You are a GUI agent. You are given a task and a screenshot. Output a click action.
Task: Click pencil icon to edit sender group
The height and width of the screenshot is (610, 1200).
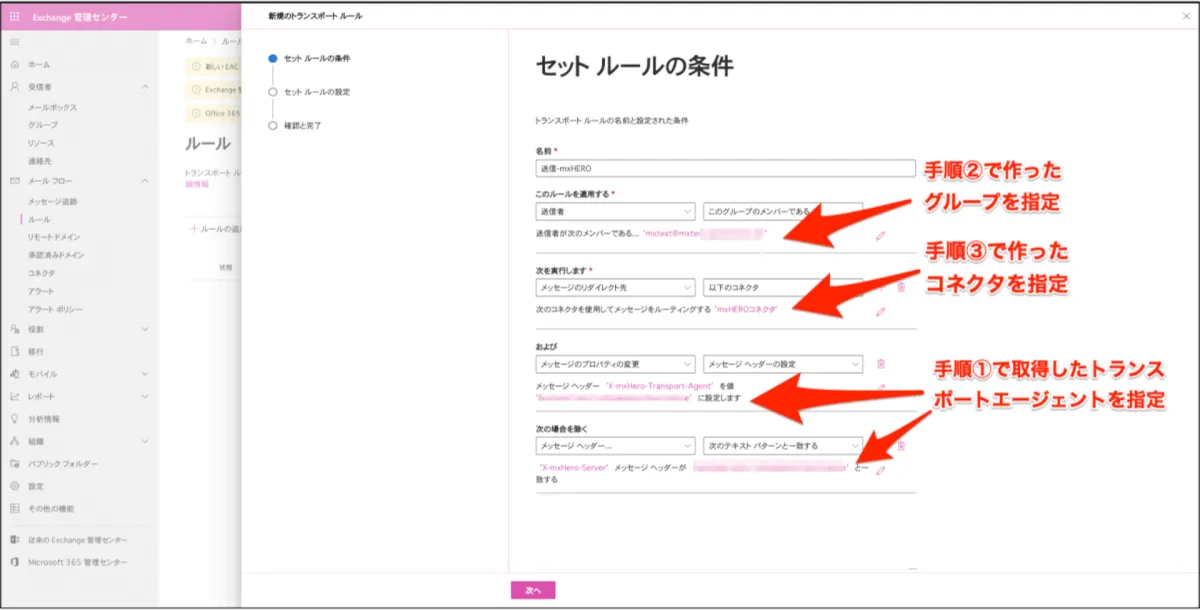(880, 236)
